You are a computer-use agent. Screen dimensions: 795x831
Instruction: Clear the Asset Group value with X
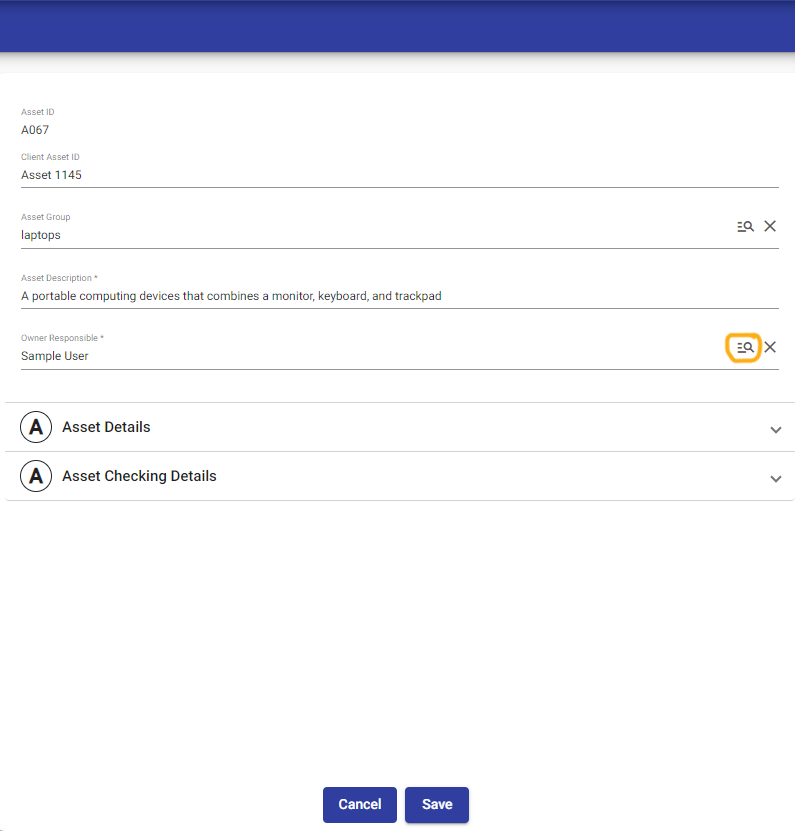(x=770, y=227)
